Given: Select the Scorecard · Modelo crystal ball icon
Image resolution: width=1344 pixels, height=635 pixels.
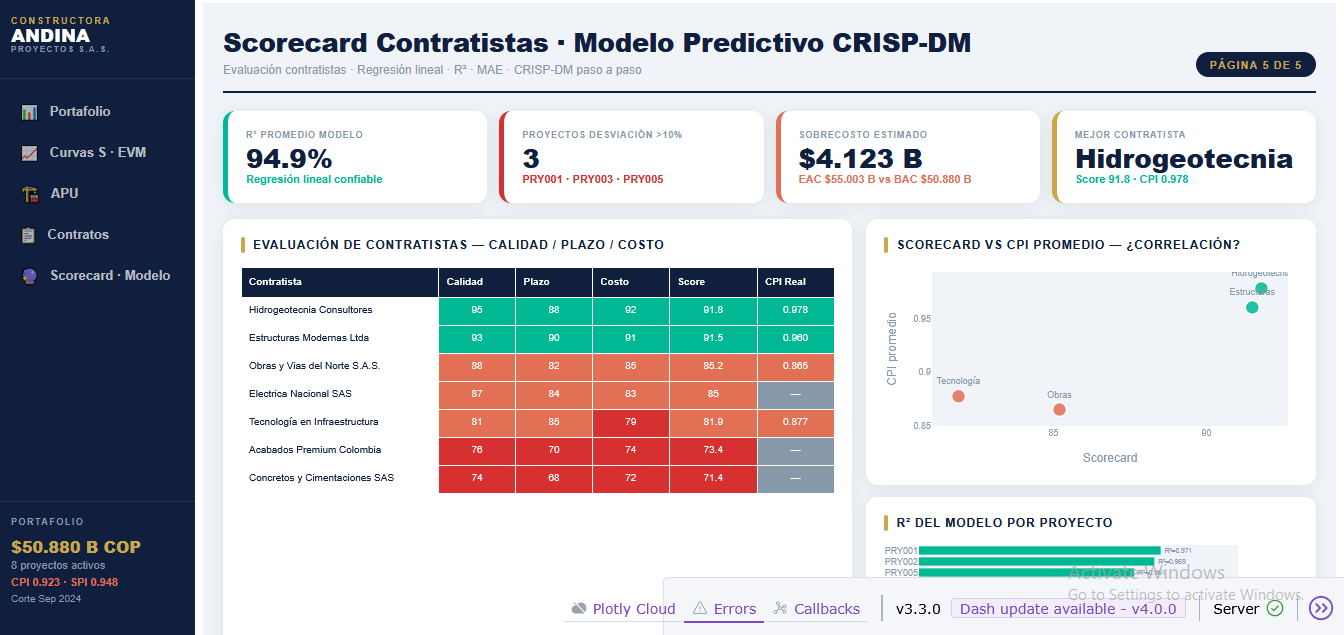Looking at the screenshot, I should click(31, 275).
